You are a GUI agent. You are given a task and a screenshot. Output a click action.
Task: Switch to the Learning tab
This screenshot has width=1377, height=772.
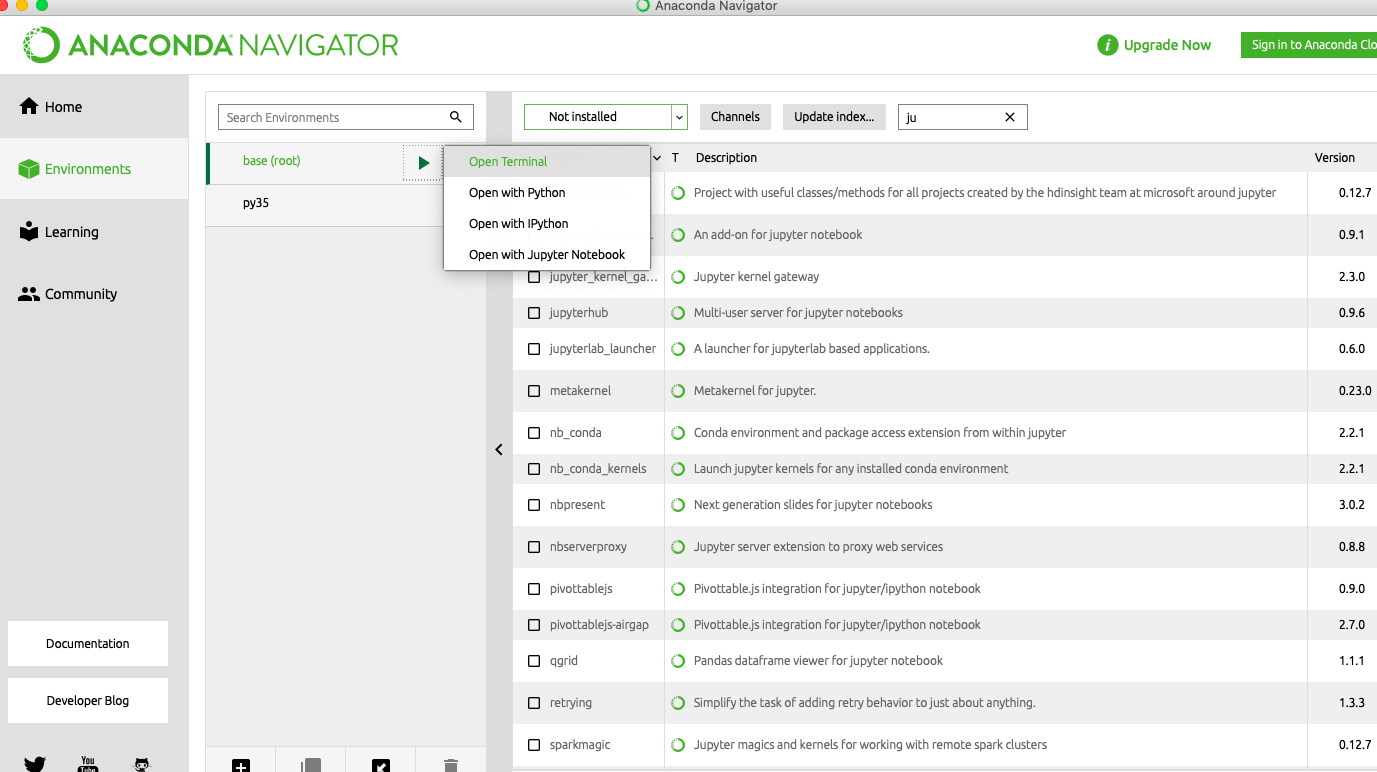[94, 232]
